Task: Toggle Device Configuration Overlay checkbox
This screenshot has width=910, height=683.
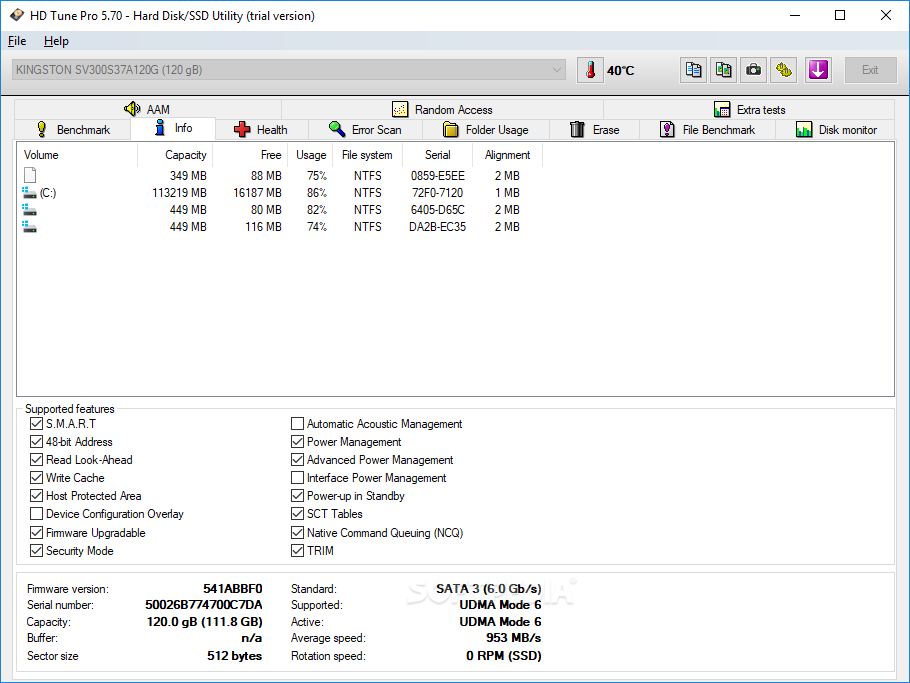Action: tap(36, 514)
